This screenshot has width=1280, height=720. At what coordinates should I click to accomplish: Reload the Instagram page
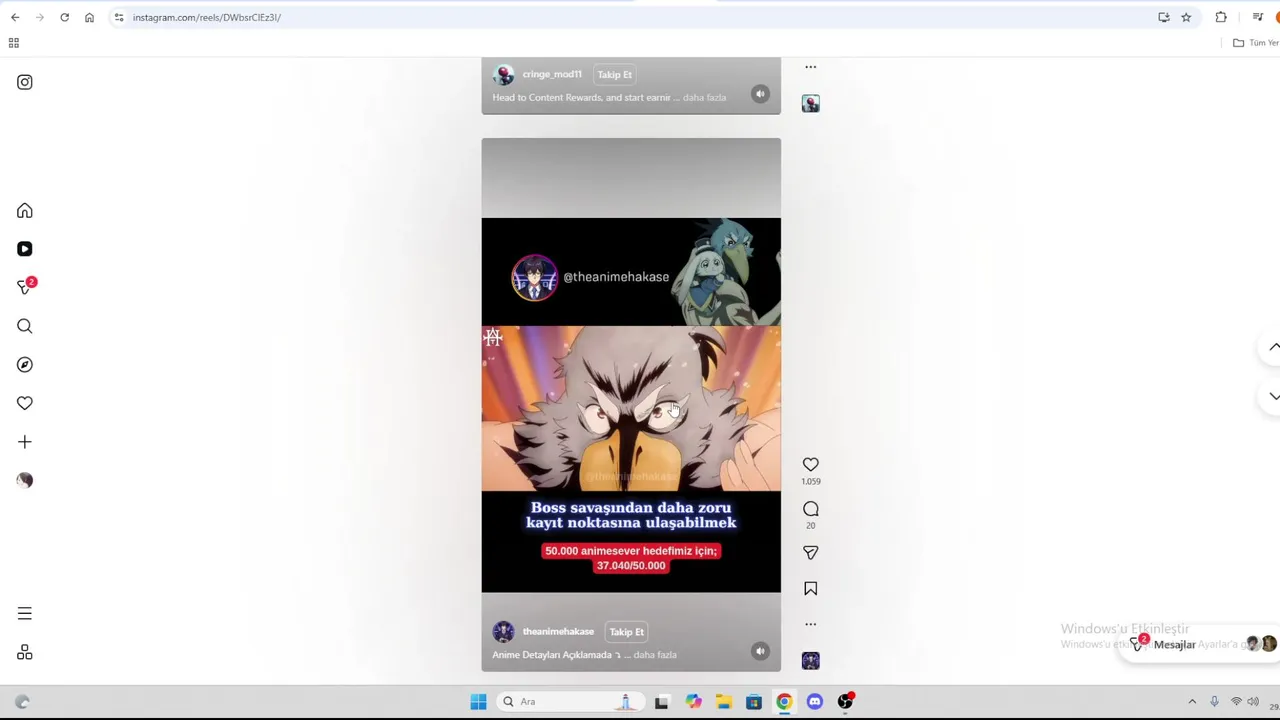[64, 17]
